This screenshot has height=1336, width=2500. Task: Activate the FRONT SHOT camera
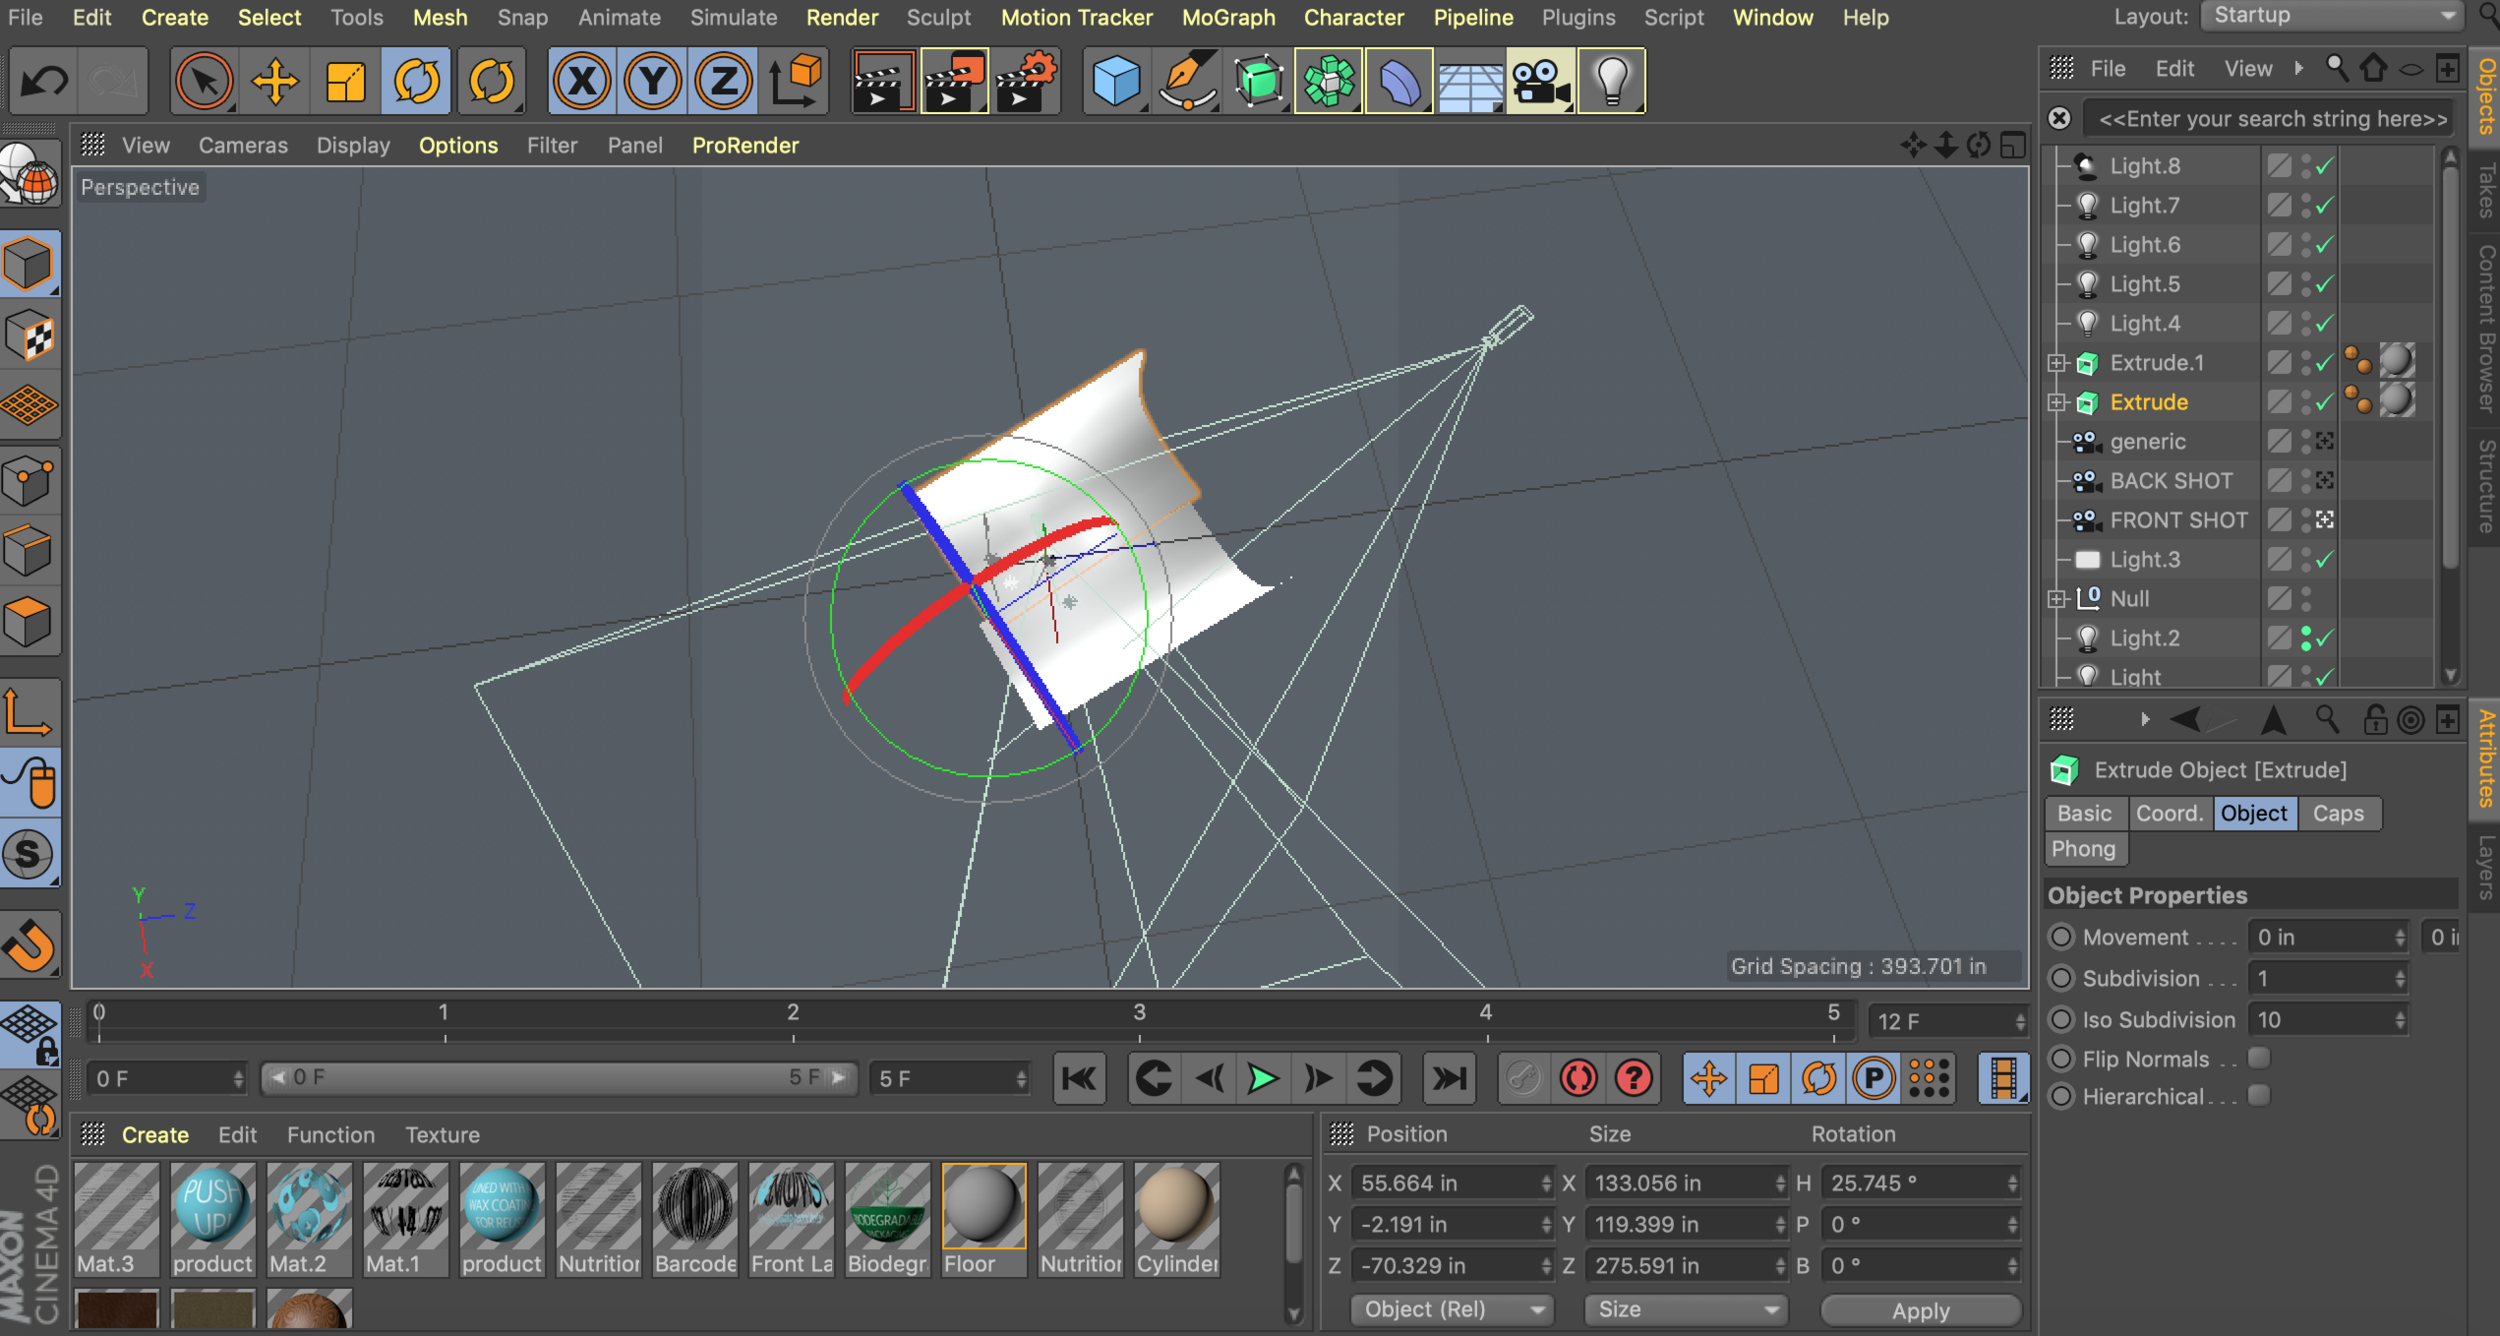[x=2325, y=520]
